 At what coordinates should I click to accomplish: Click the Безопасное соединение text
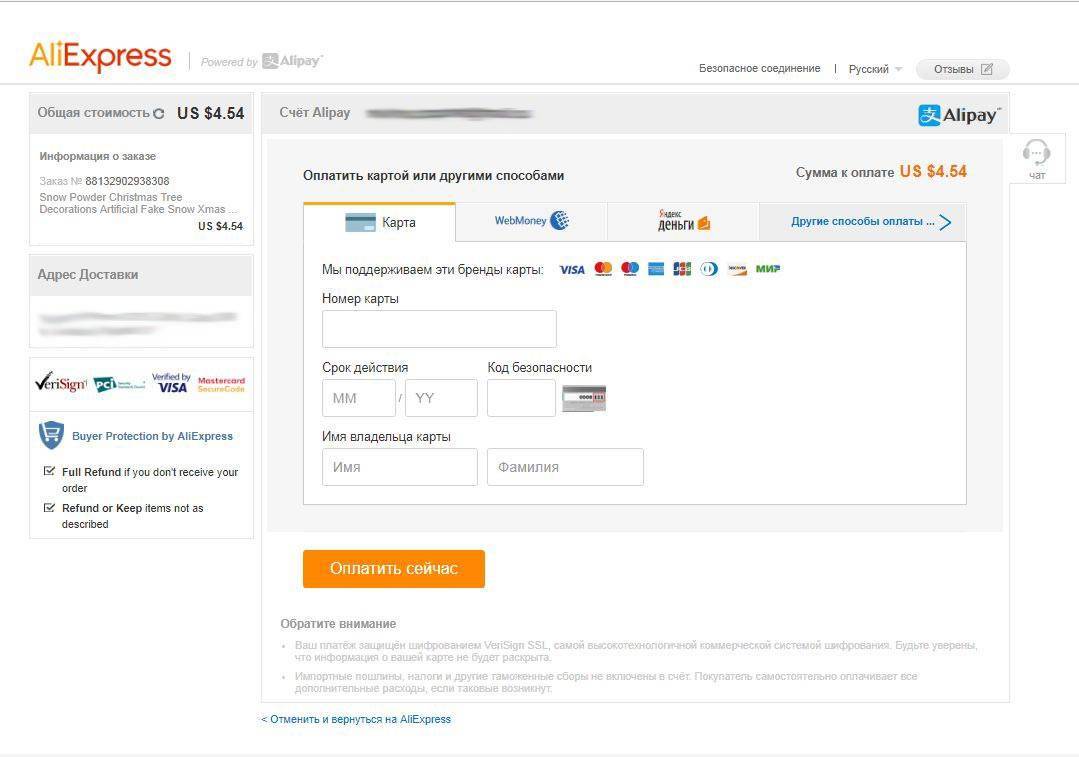coord(760,69)
